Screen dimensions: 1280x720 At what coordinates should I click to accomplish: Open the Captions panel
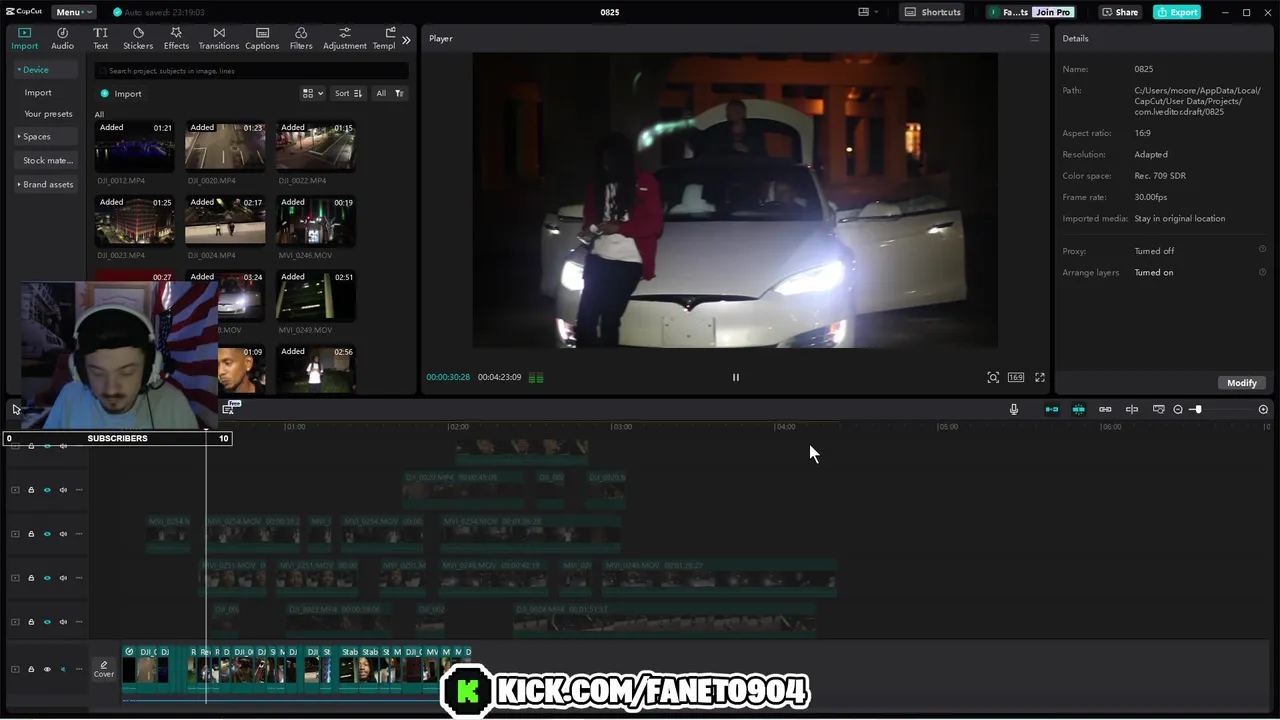tap(262, 38)
